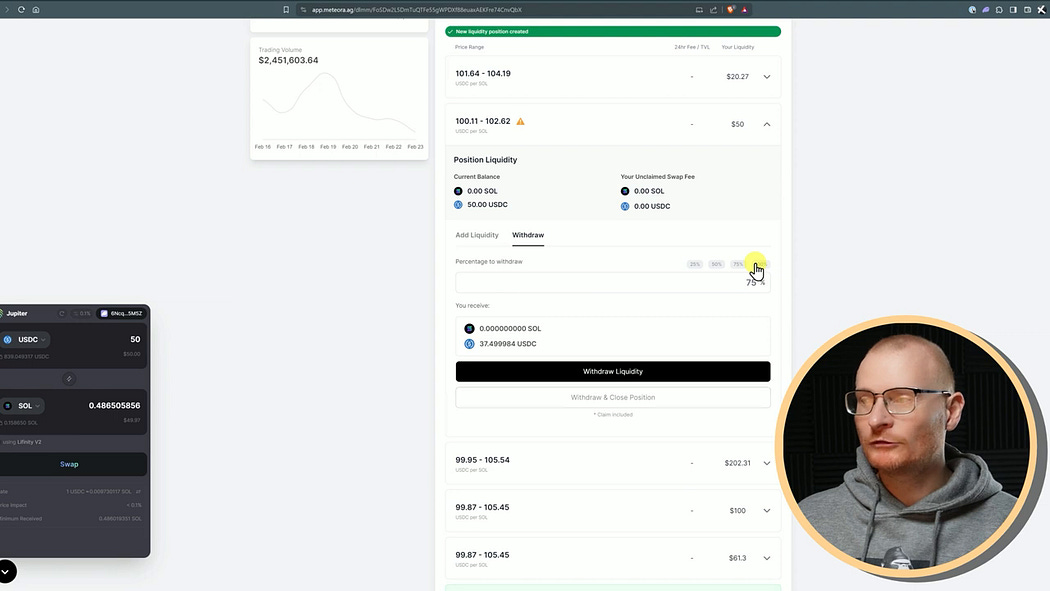Set withdraw percentage to 75%
1050x591 pixels.
point(738,264)
